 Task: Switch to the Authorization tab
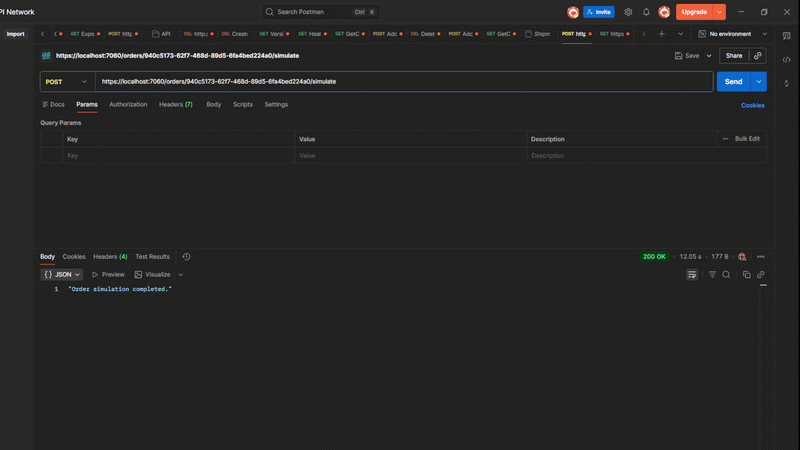[128, 104]
